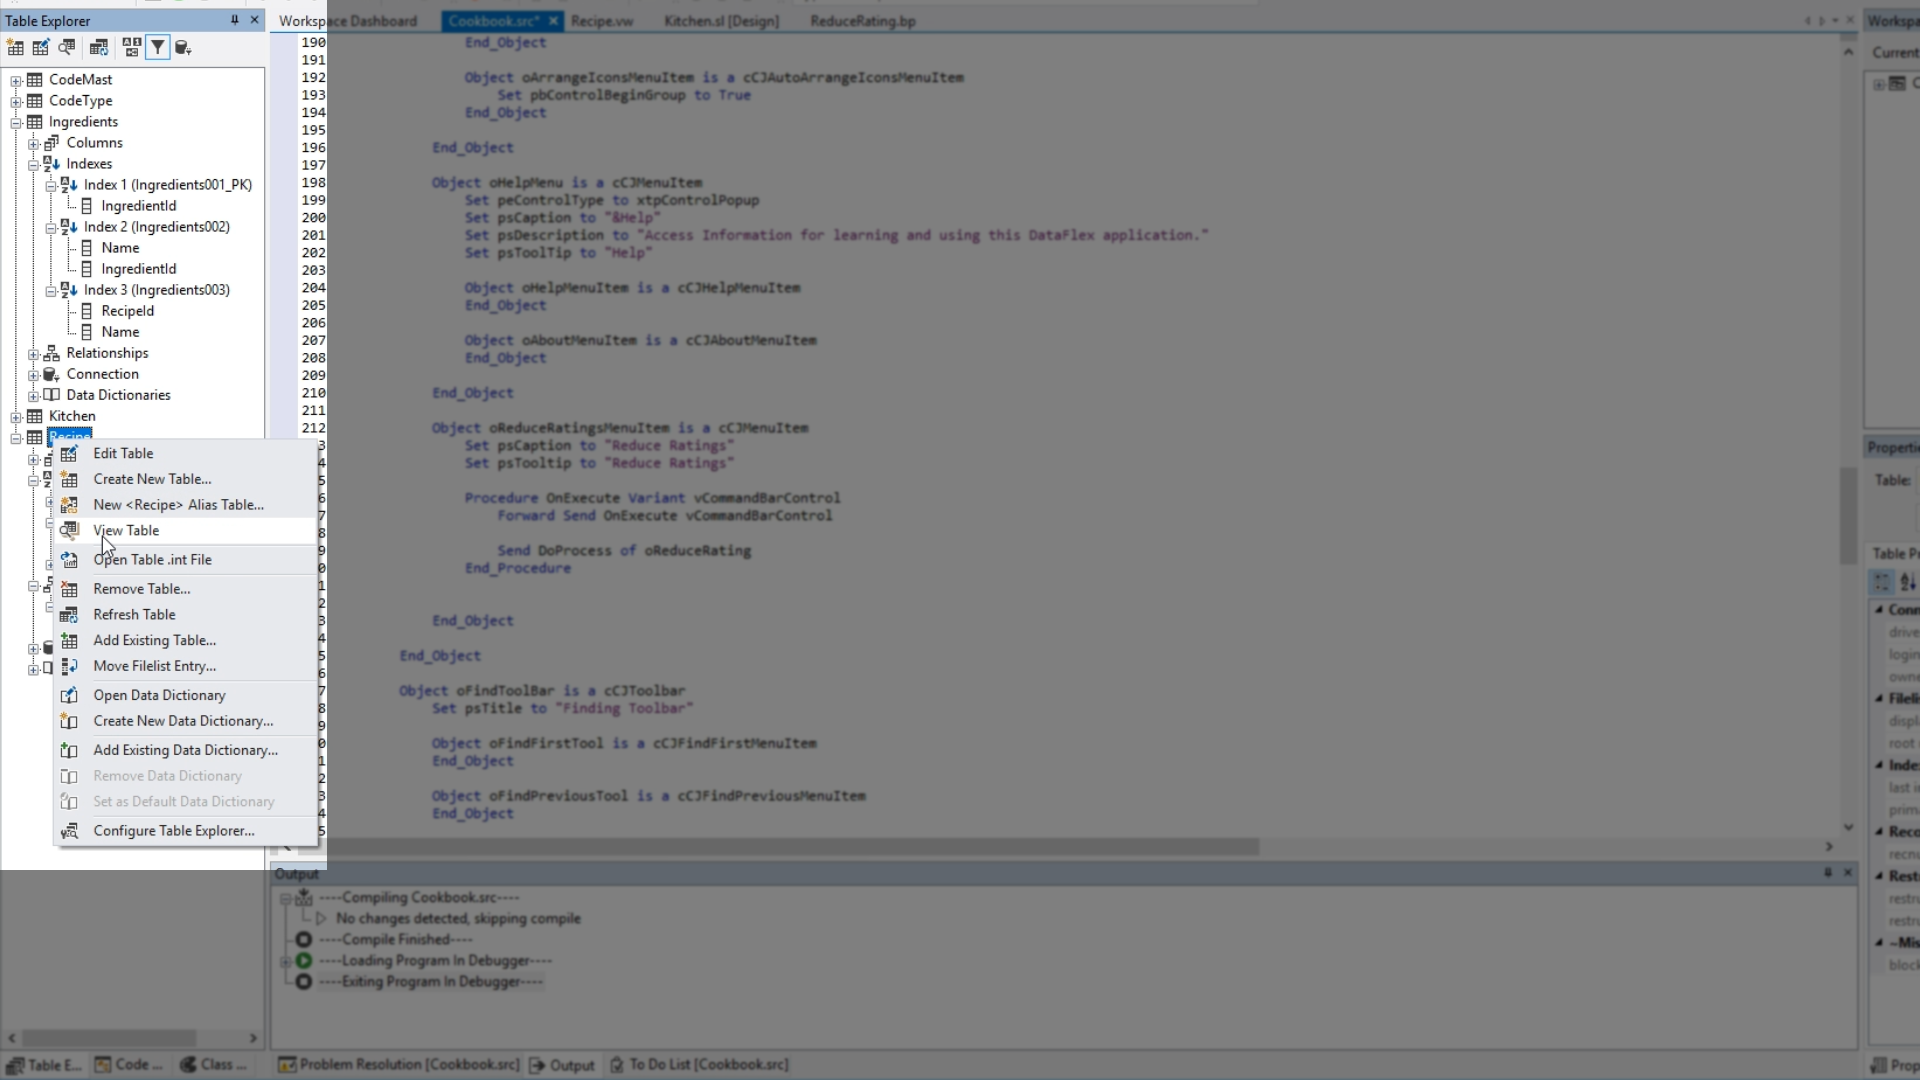Click the Edit Table pencil toolbar icon
This screenshot has width=1920, height=1080.
click(41, 47)
